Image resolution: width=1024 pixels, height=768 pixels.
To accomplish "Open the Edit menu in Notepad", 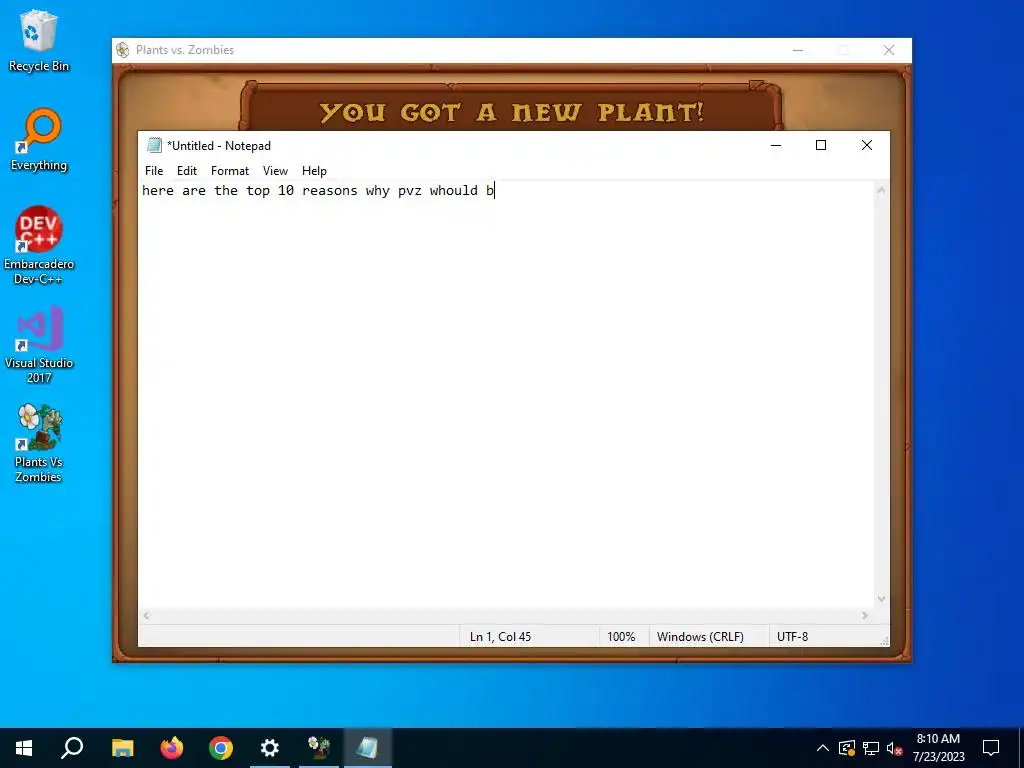I will [x=187, y=170].
